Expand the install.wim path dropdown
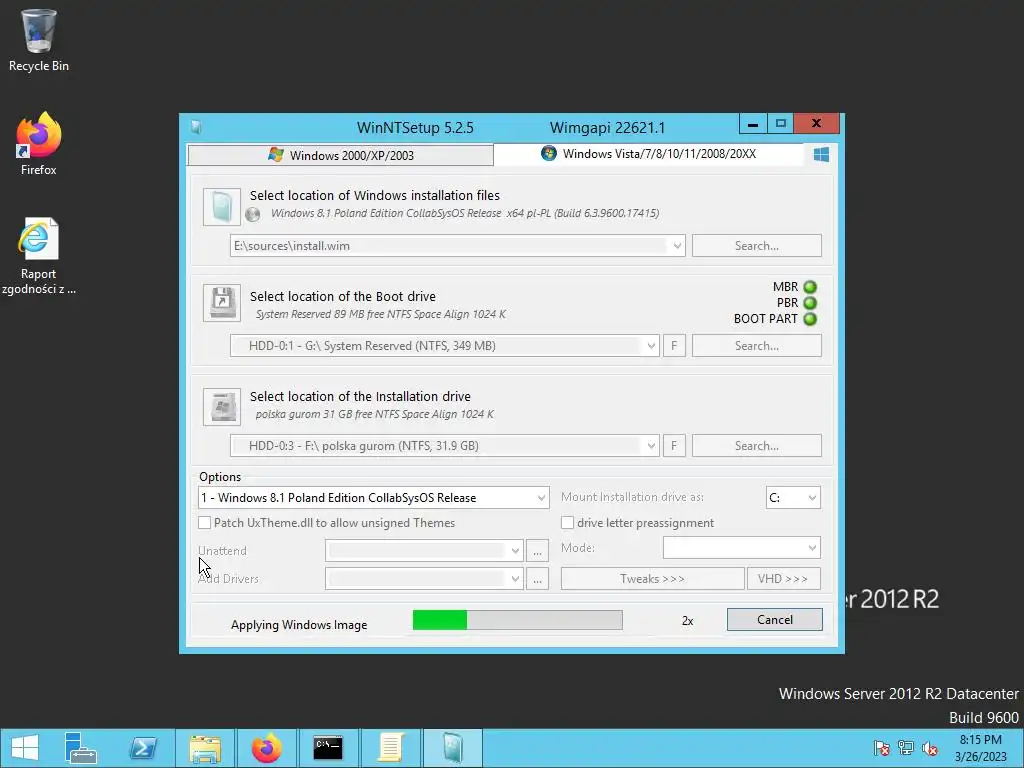 coord(677,246)
